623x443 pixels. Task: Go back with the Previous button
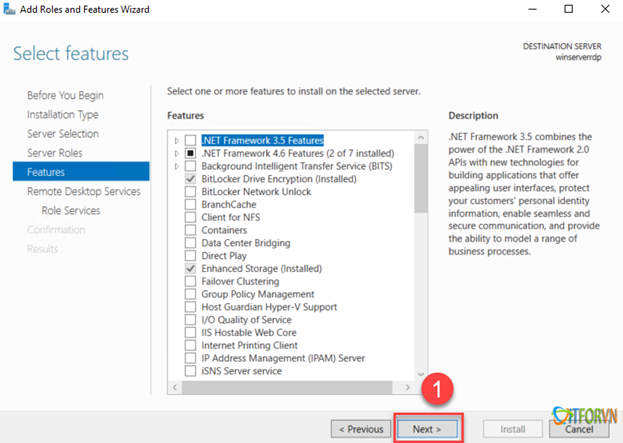pyautogui.click(x=361, y=429)
